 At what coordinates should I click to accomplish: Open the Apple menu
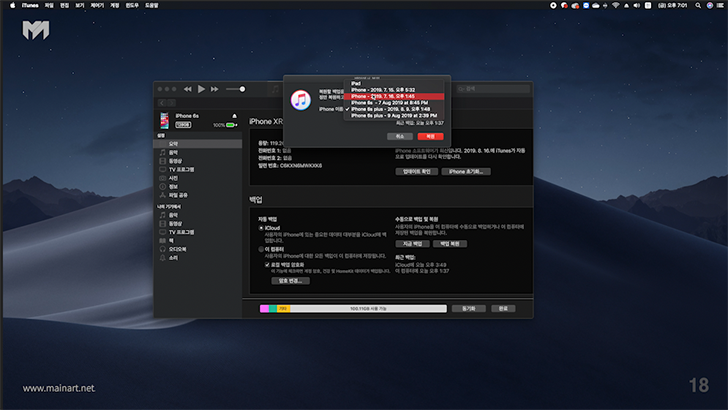tap(13, 6)
